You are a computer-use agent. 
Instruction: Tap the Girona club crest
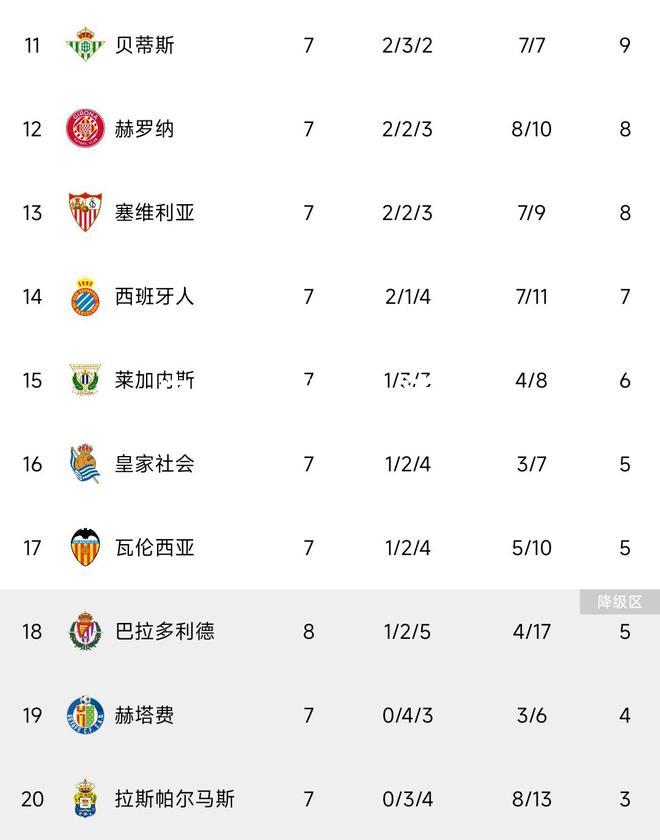(85, 129)
